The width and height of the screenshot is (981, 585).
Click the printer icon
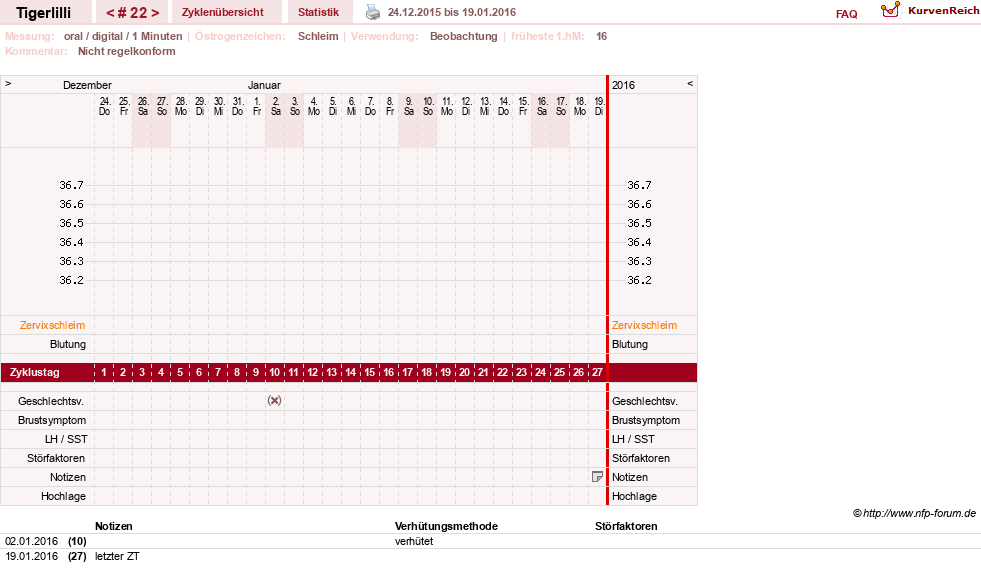[x=373, y=12]
